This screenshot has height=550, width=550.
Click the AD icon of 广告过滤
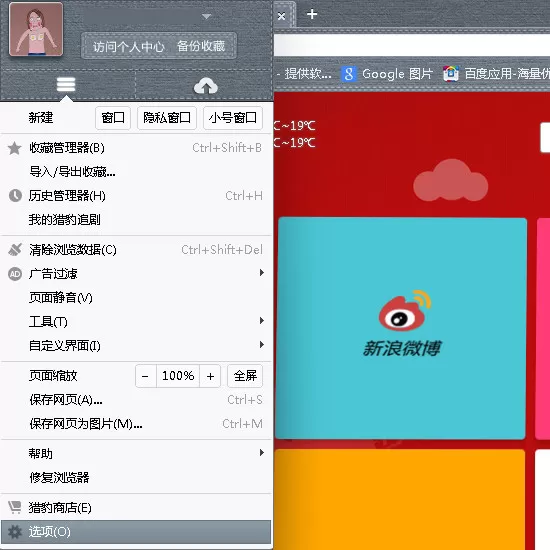click(15, 274)
